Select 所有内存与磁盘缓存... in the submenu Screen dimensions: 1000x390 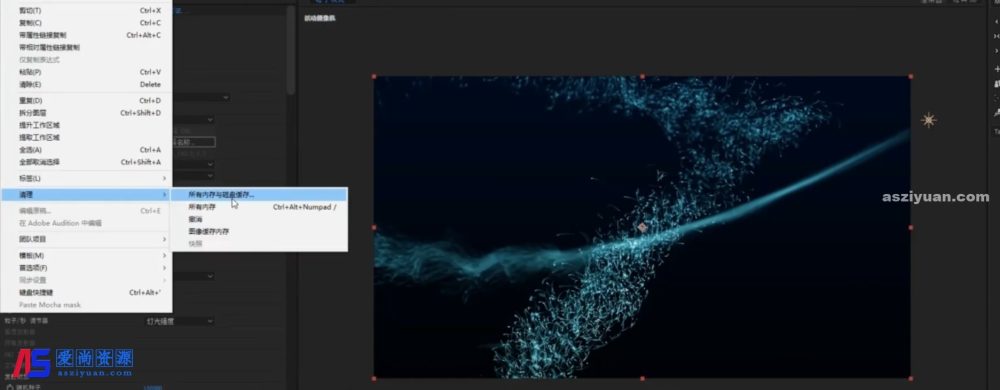[259, 194]
